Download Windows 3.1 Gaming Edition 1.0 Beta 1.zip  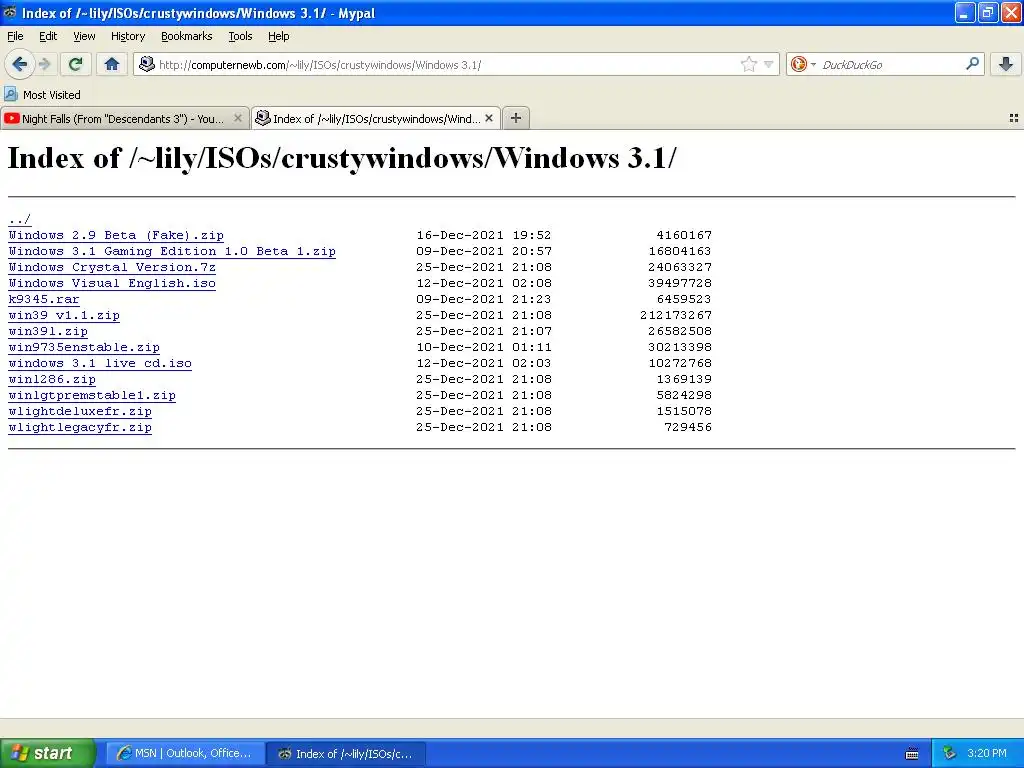(x=172, y=251)
